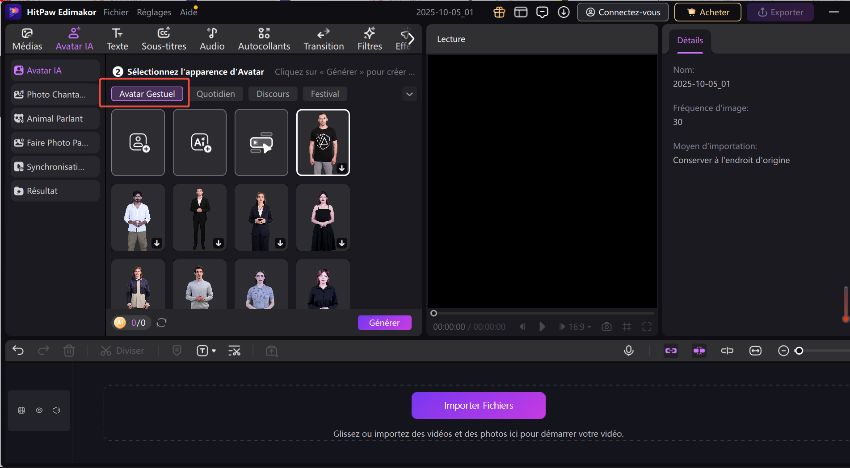Click the marker shield icon
This screenshot has width=850, height=468.
(177, 351)
